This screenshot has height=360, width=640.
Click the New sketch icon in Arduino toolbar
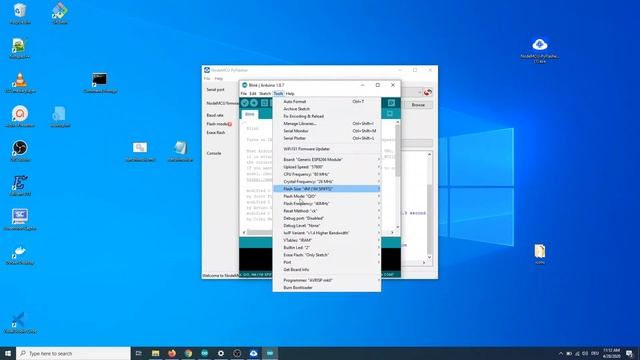click(264, 103)
